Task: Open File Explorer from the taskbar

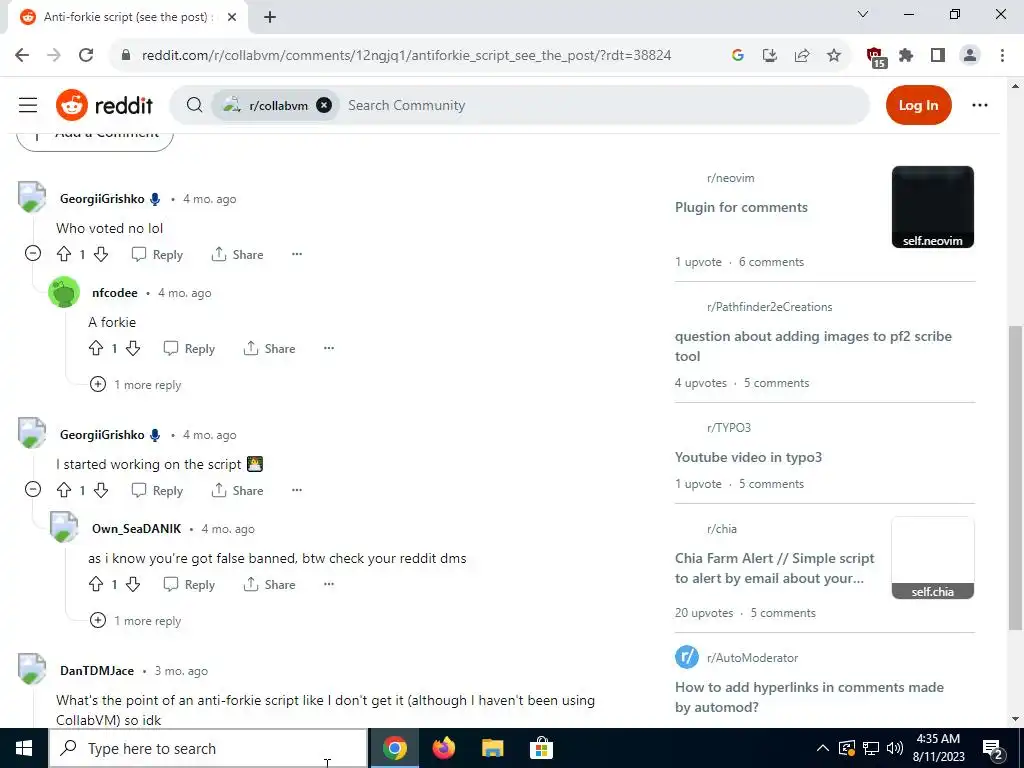Action: [x=492, y=748]
